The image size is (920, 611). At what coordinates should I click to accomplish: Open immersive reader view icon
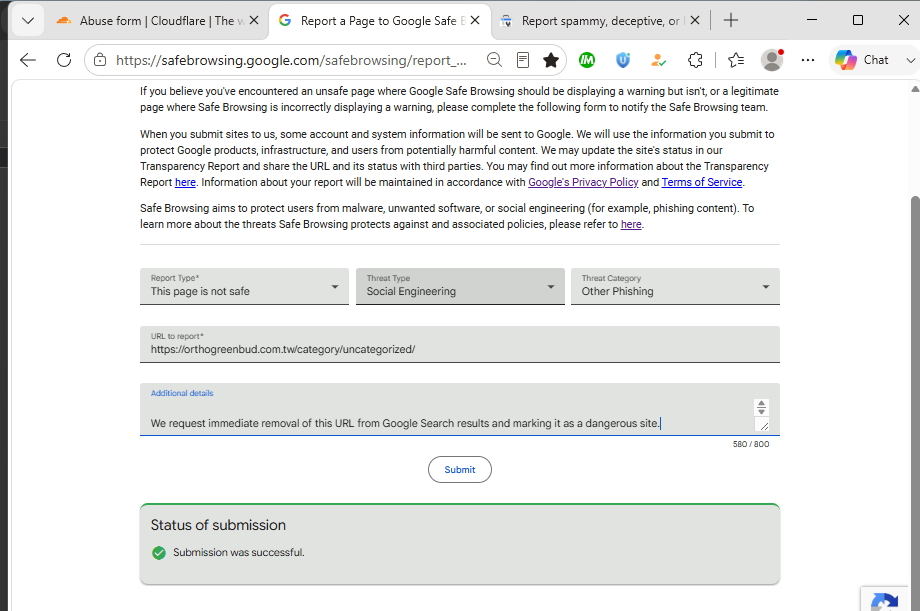(x=523, y=60)
